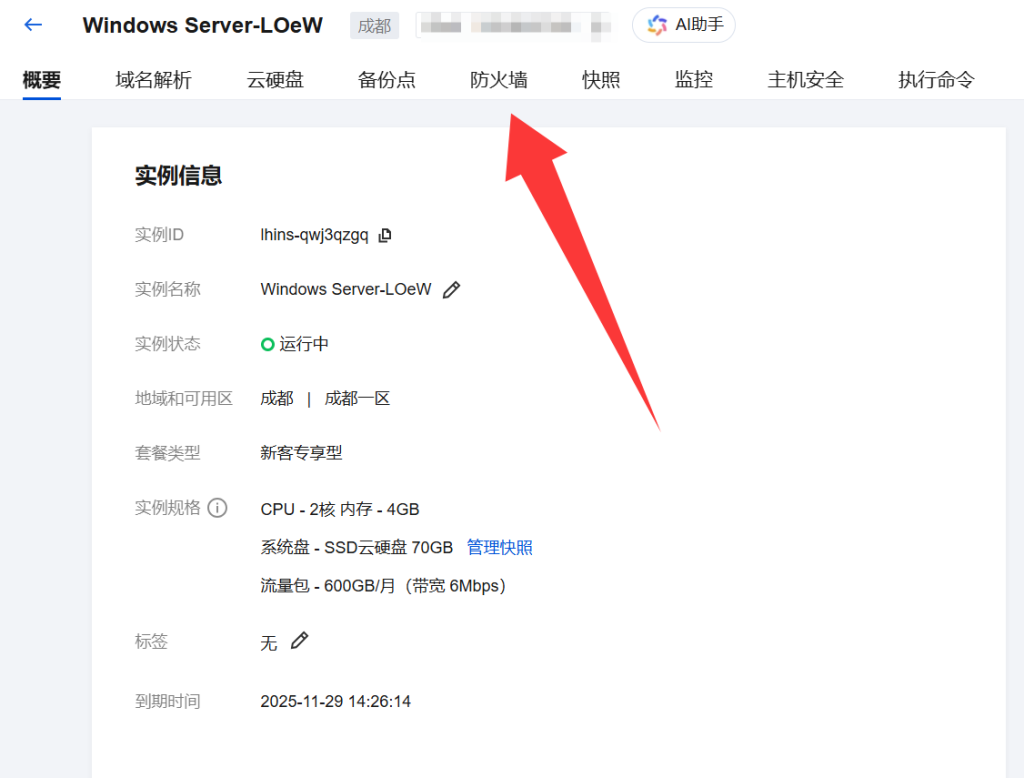View the 主机安全 tab
1024x778 pixels.
pos(805,80)
